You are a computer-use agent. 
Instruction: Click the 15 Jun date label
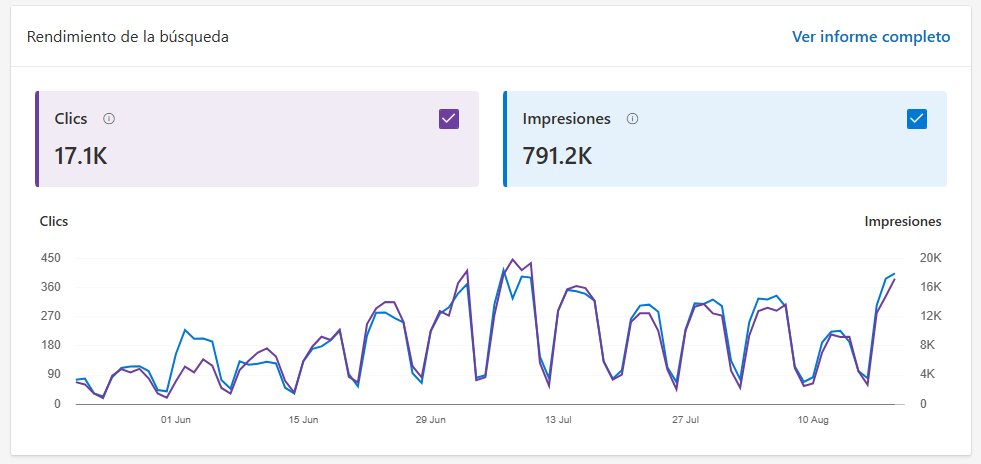[303, 420]
